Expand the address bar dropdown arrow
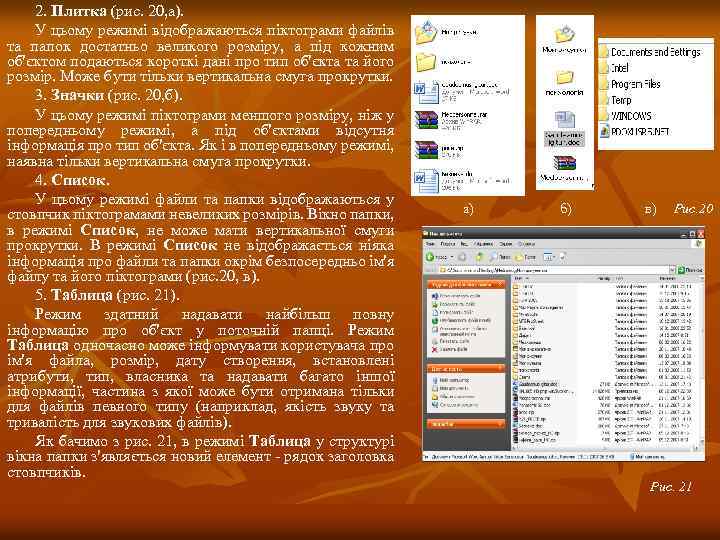Image resolution: width=720 pixels, height=540 pixels. pyautogui.click(x=672, y=270)
